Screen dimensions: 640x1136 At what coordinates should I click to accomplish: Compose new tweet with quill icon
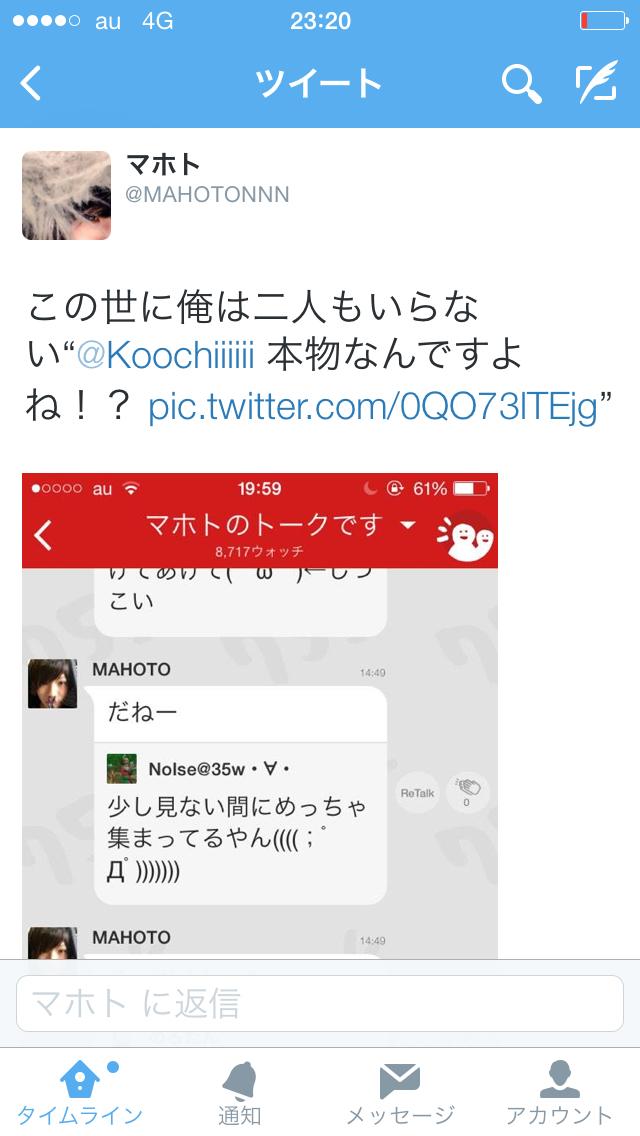(x=597, y=81)
